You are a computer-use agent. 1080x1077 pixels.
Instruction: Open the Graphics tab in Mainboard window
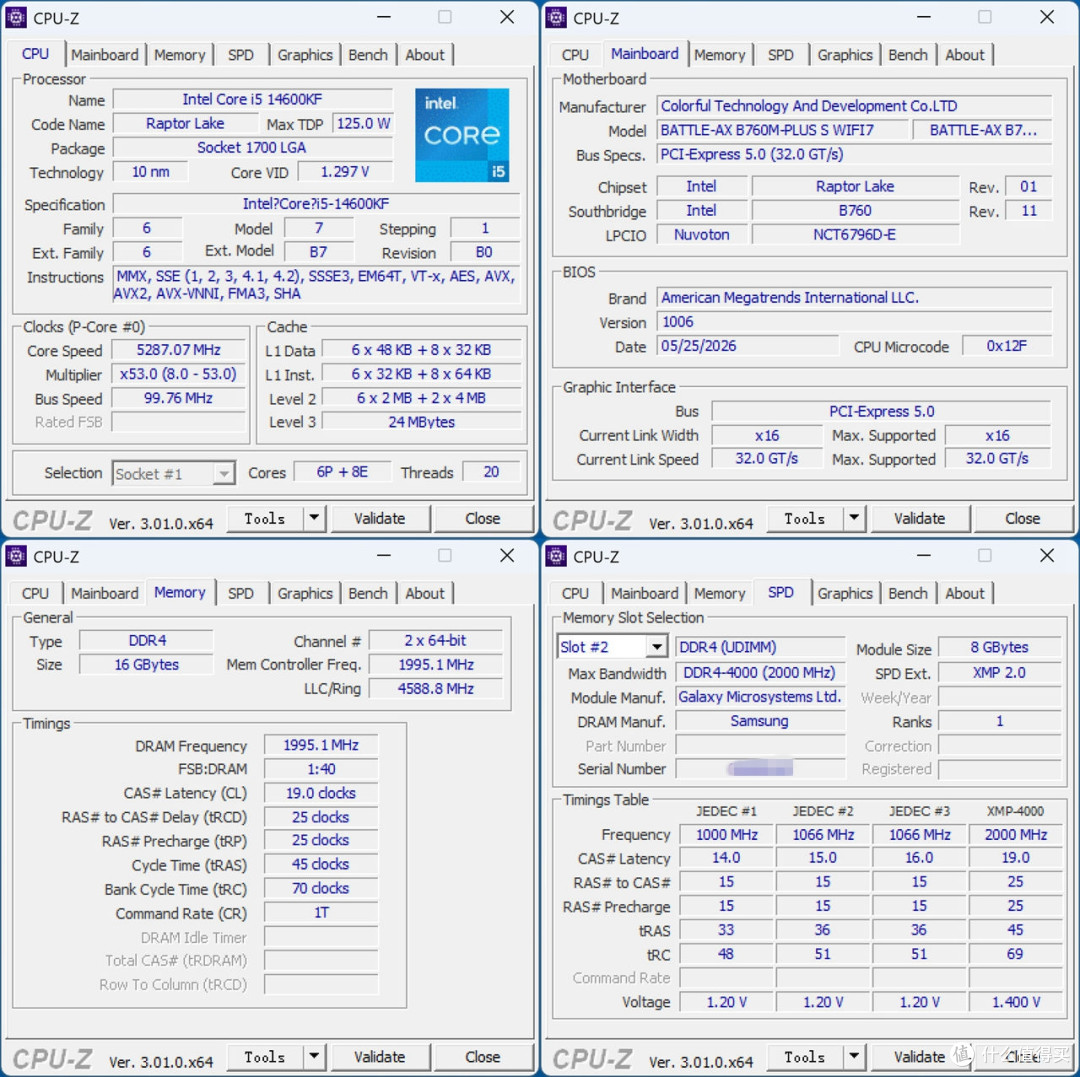pyautogui.click(x=844, y=54)
